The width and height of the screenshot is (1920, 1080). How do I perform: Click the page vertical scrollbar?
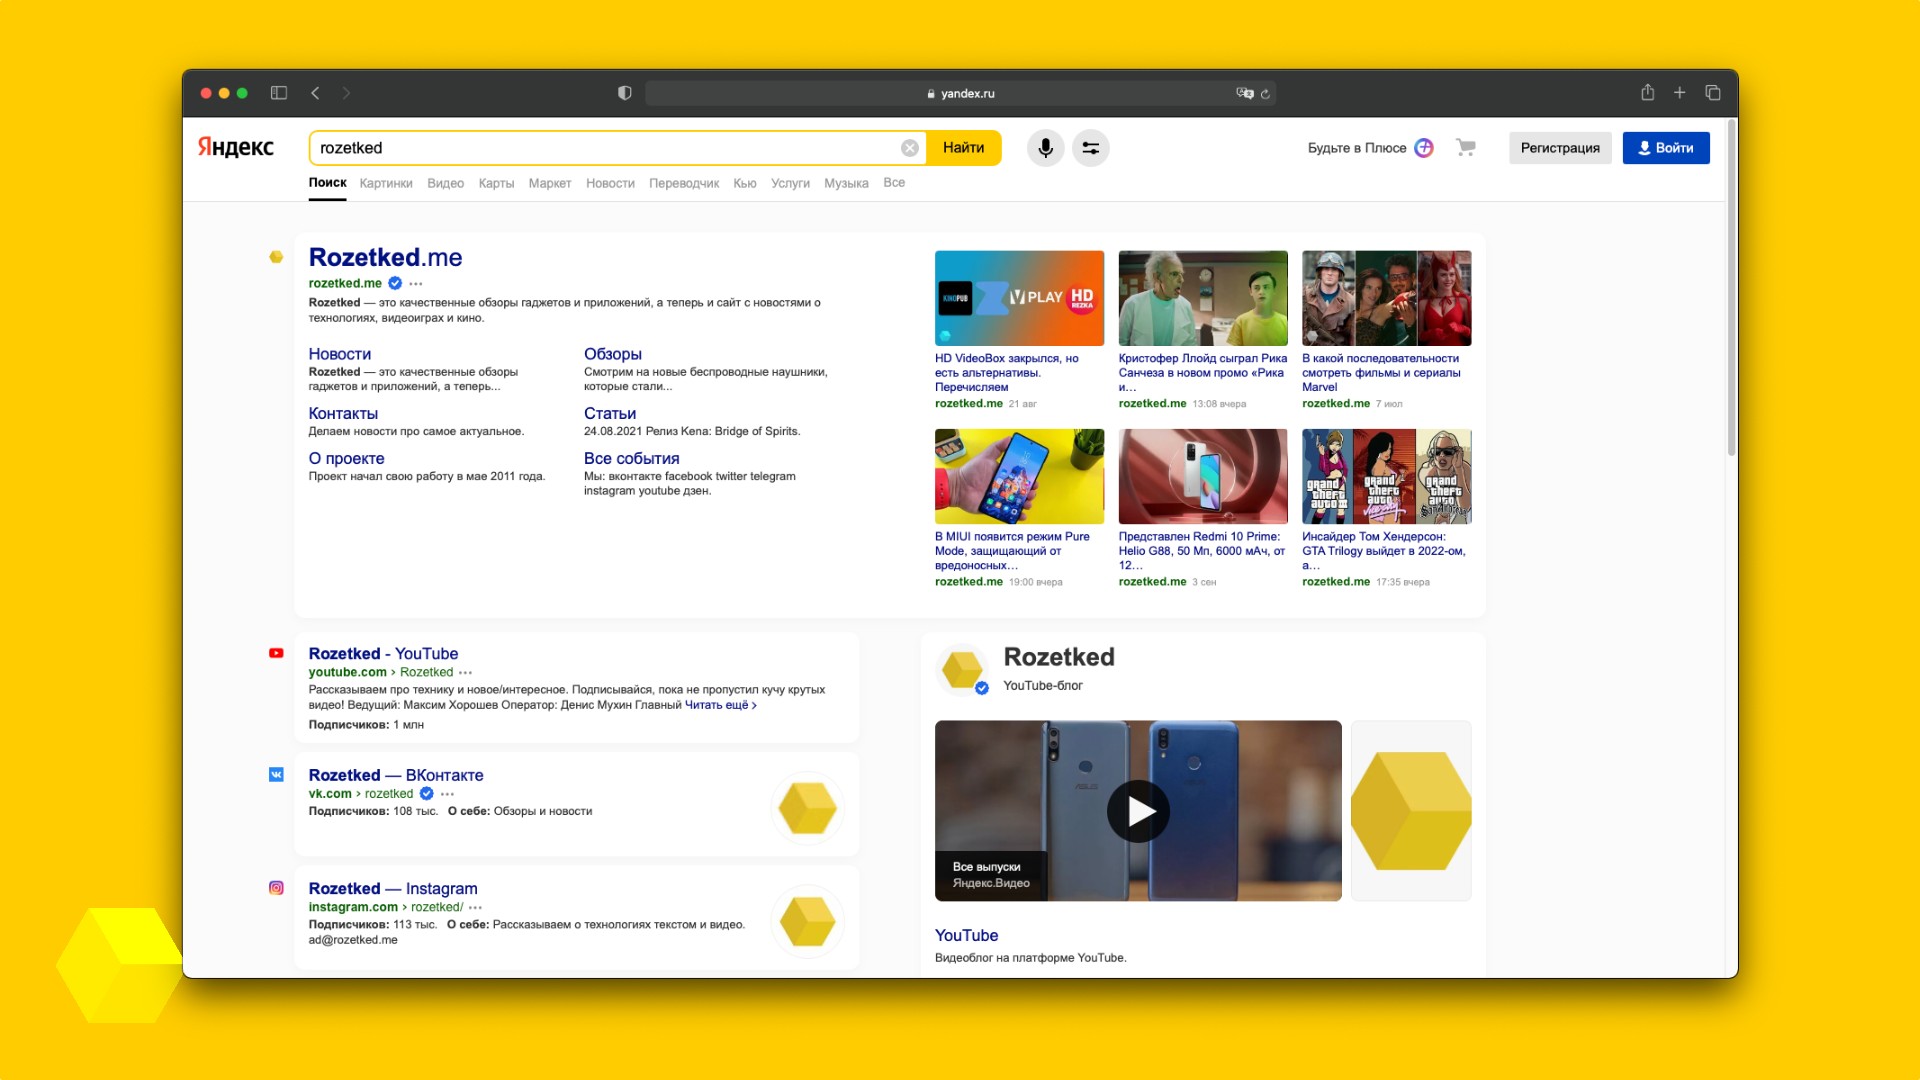(x=1731, y=290)
